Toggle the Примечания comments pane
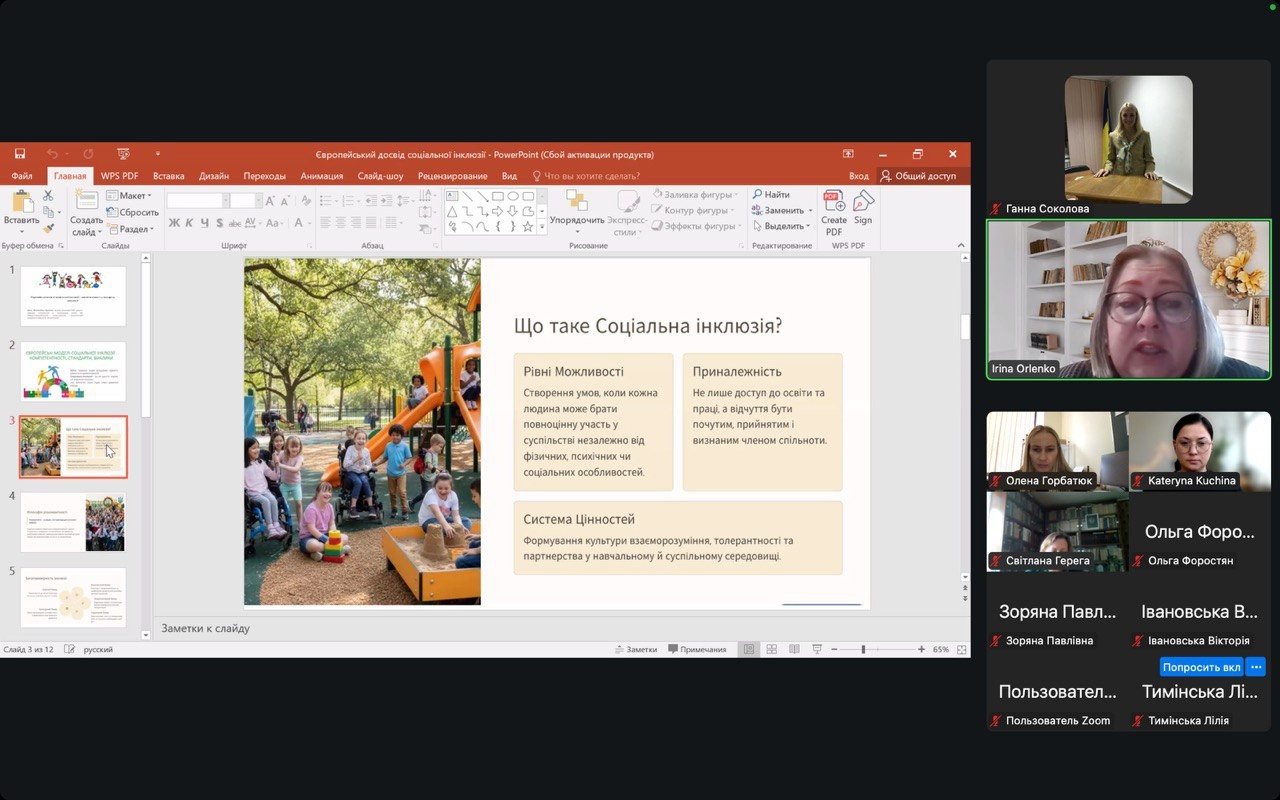1280x800 pixels. tap(697, 649)
